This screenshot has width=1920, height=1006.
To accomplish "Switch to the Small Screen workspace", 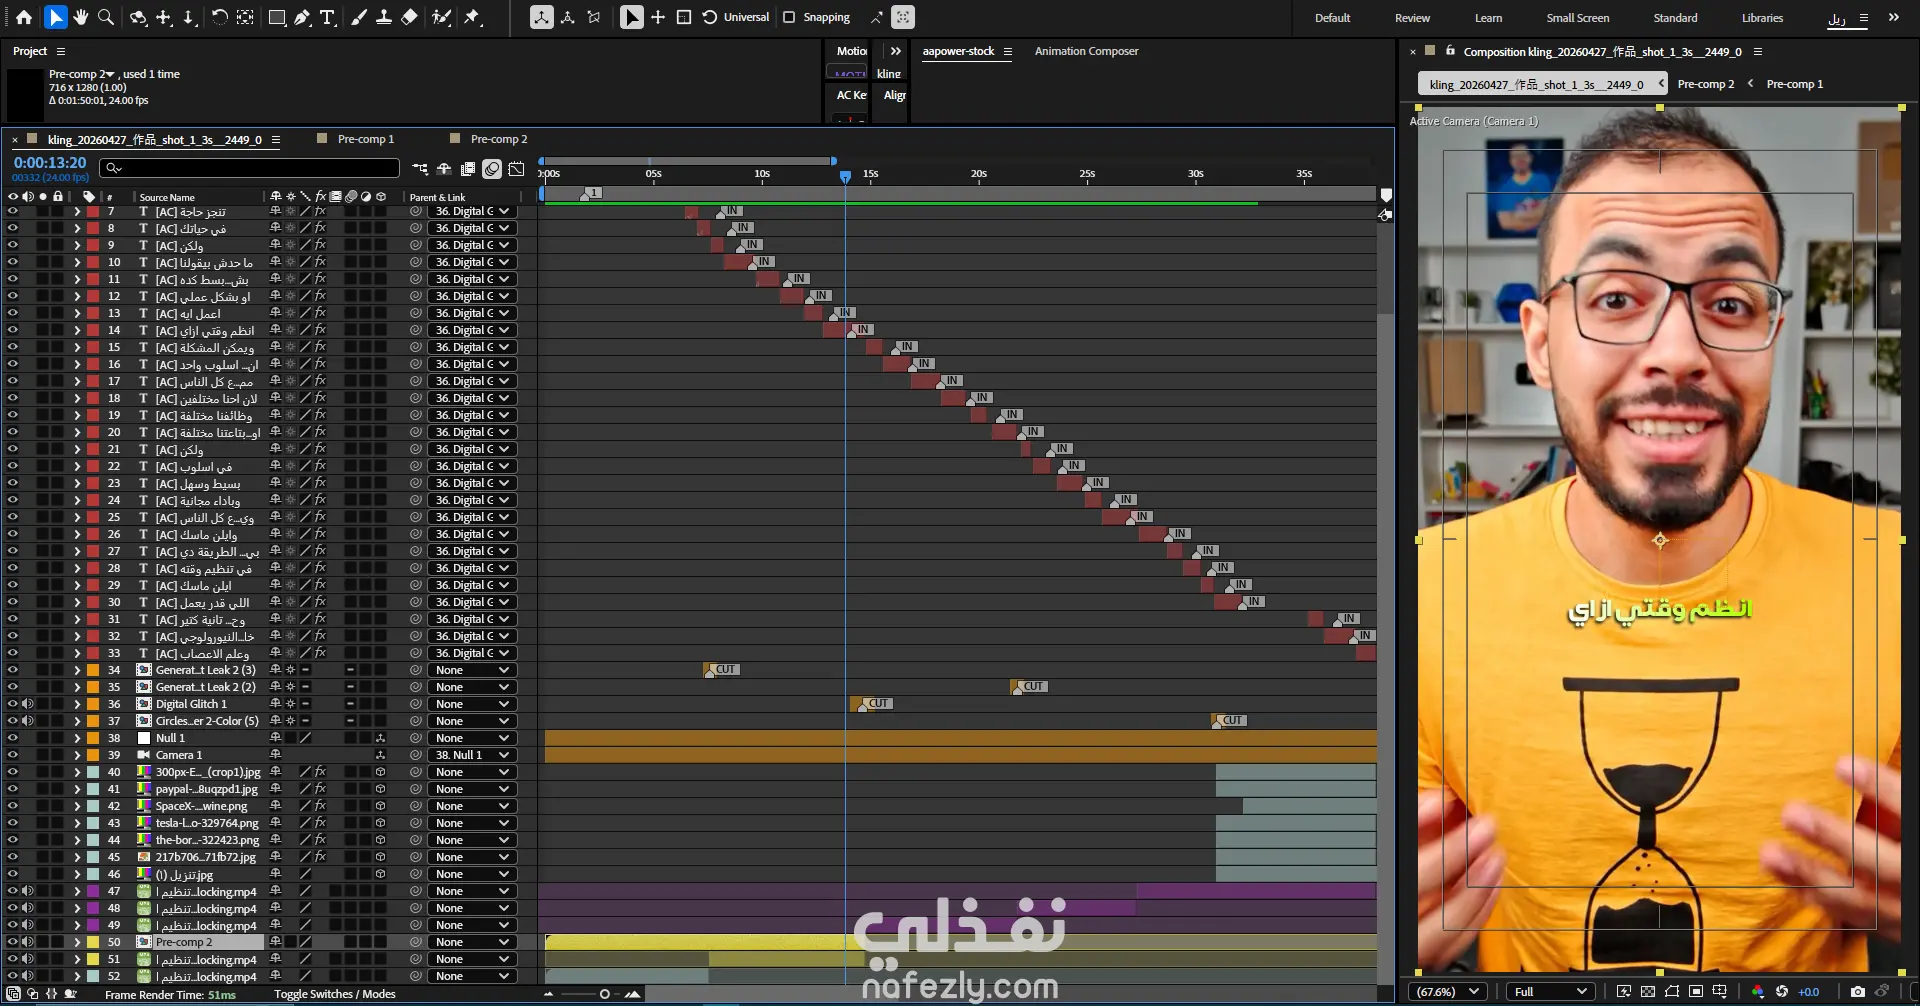I will [1577, 18].
